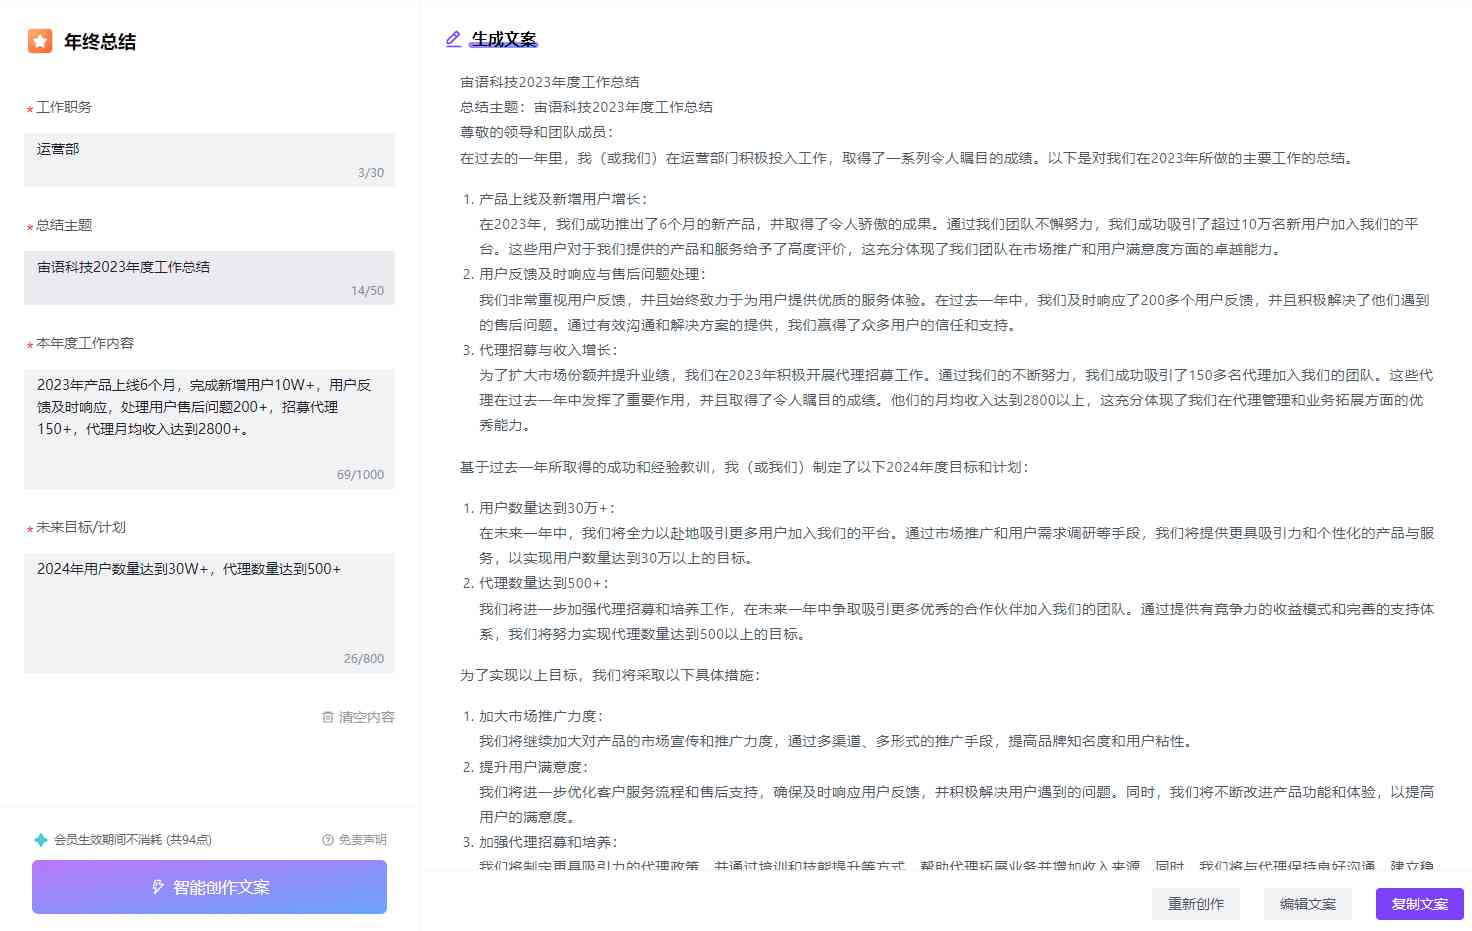The image size is (1472, 931).
Task: Click the 未来目标/计划 field label
Action: [x=81, y=527]
